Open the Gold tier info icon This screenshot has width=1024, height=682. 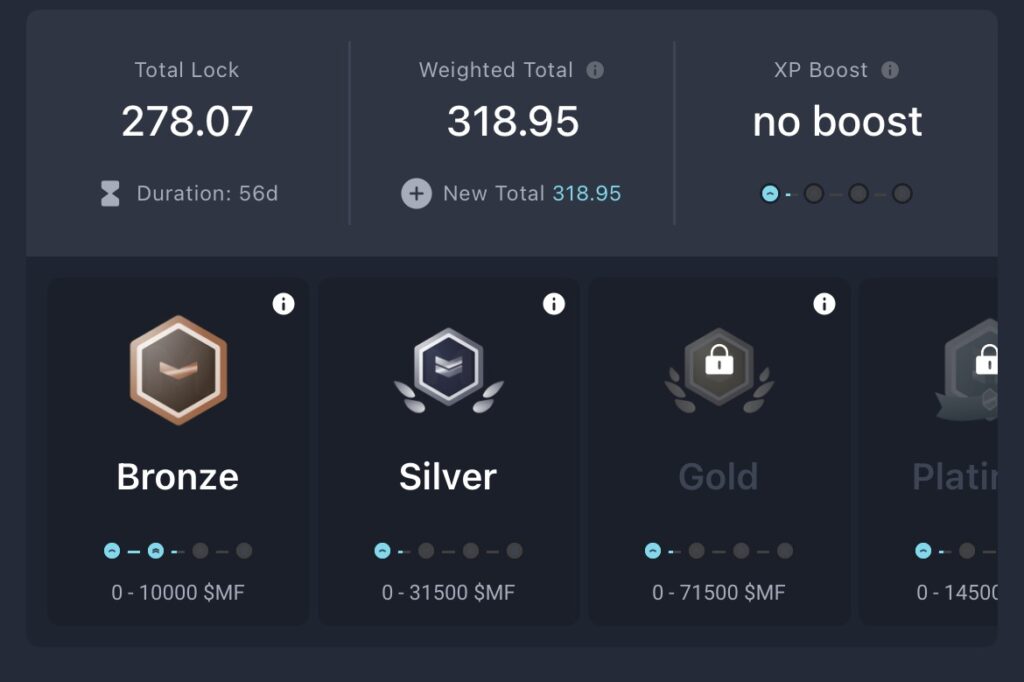point(824,304)
